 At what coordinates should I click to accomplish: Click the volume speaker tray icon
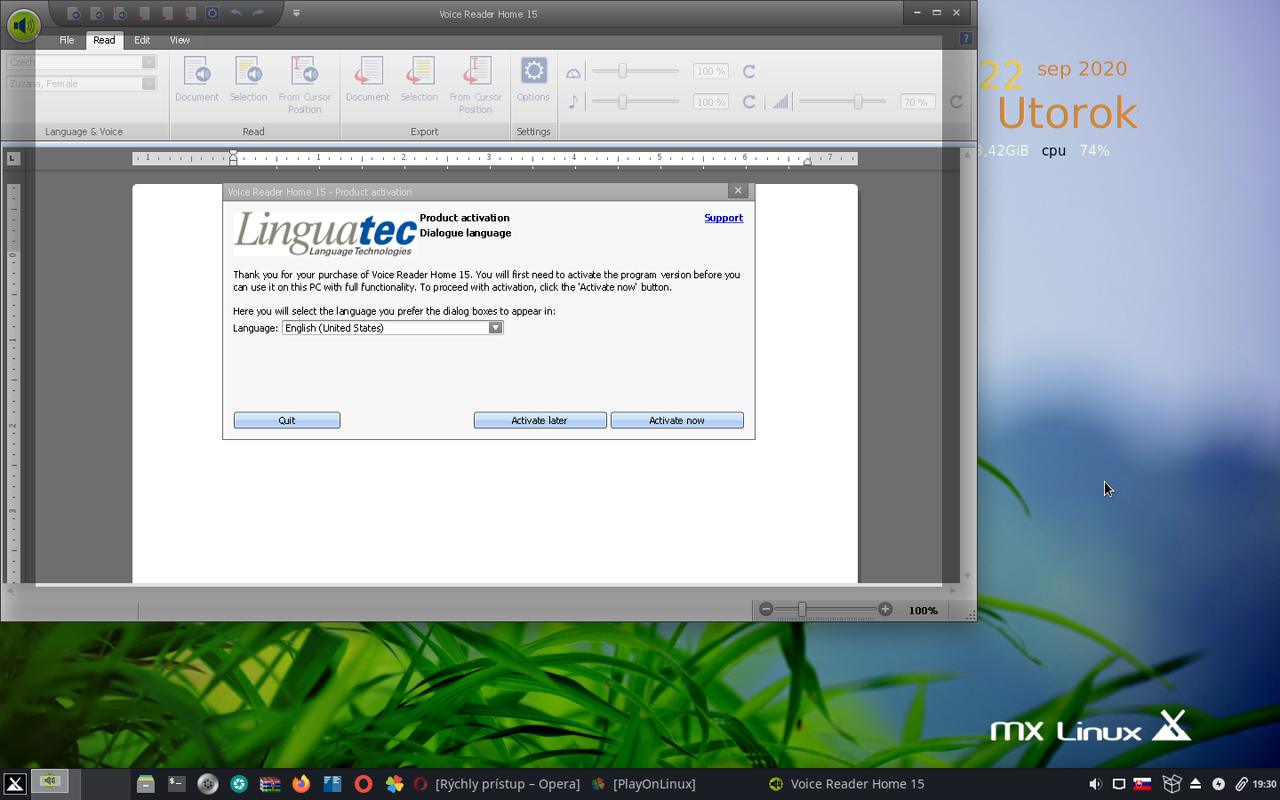(x=1095, y=784)
